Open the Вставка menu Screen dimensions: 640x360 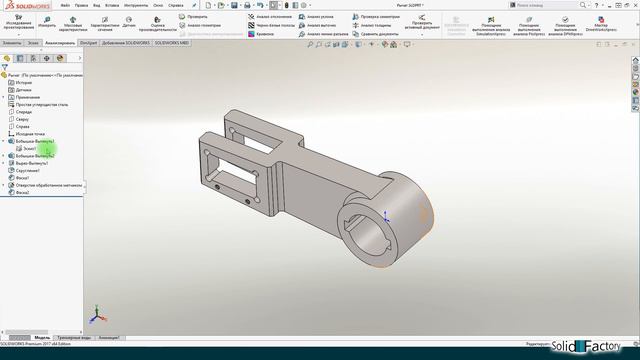click(112, 5)
